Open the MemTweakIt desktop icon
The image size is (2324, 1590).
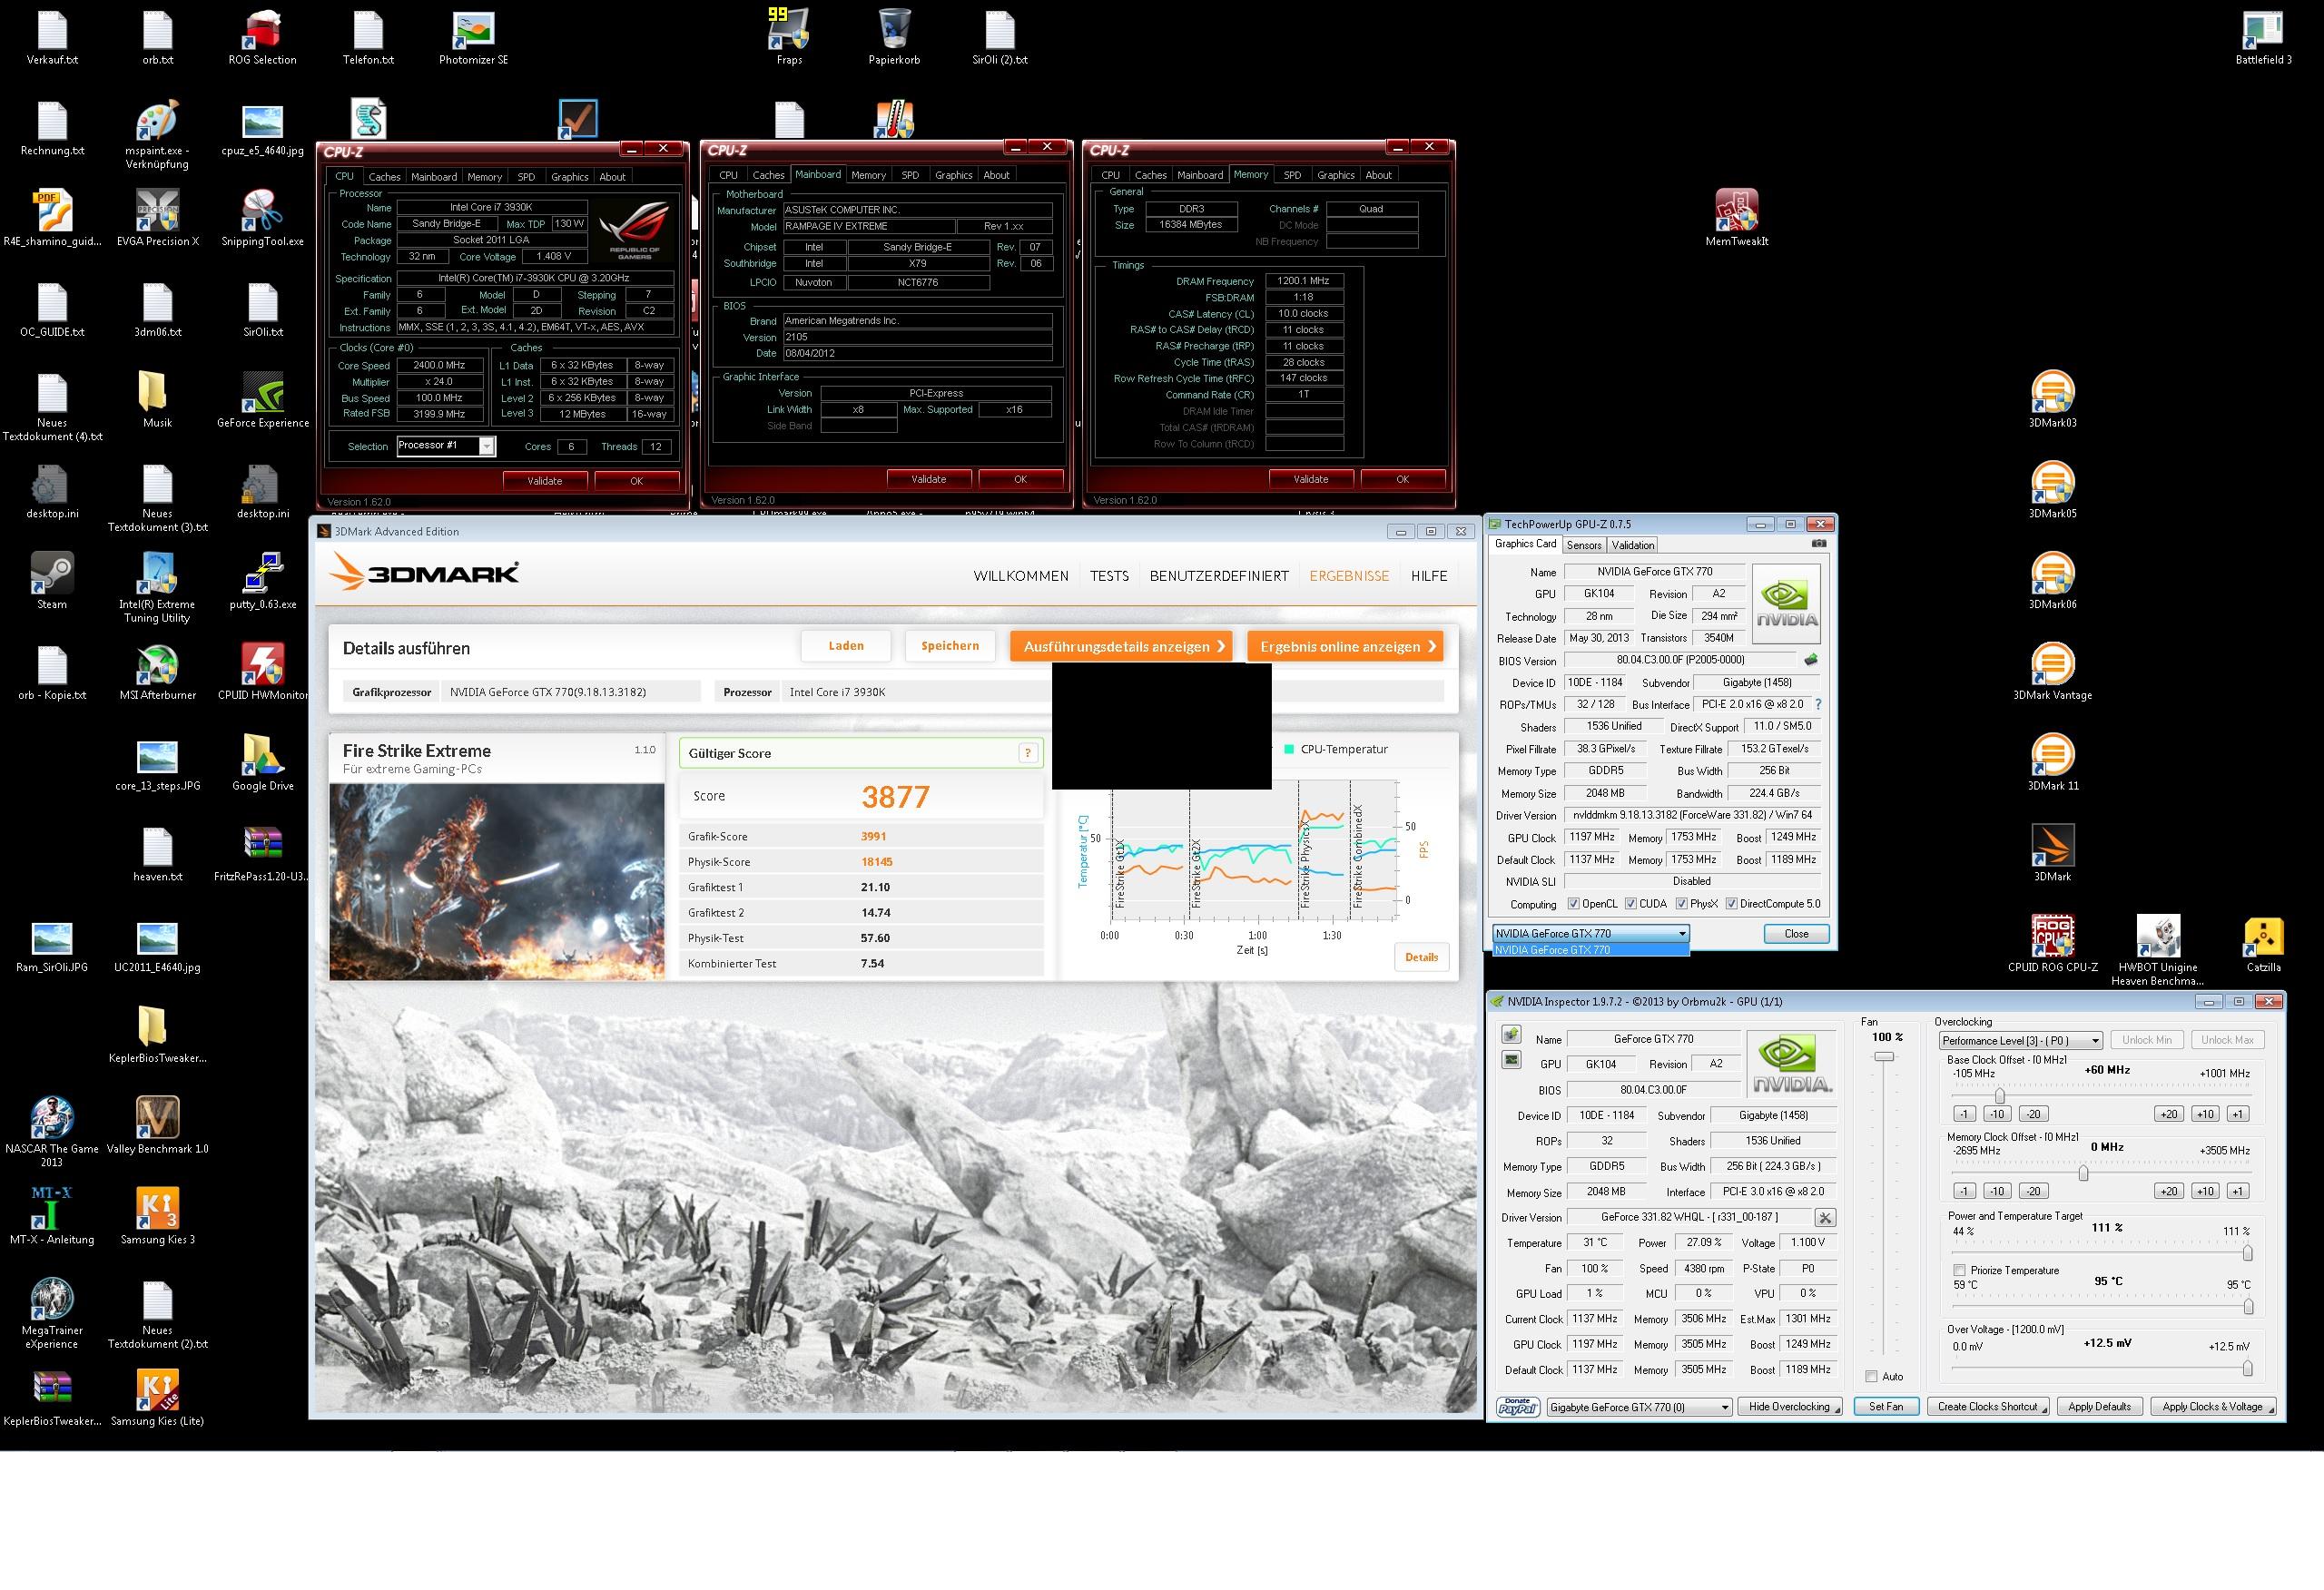[x=1737, y=217]
